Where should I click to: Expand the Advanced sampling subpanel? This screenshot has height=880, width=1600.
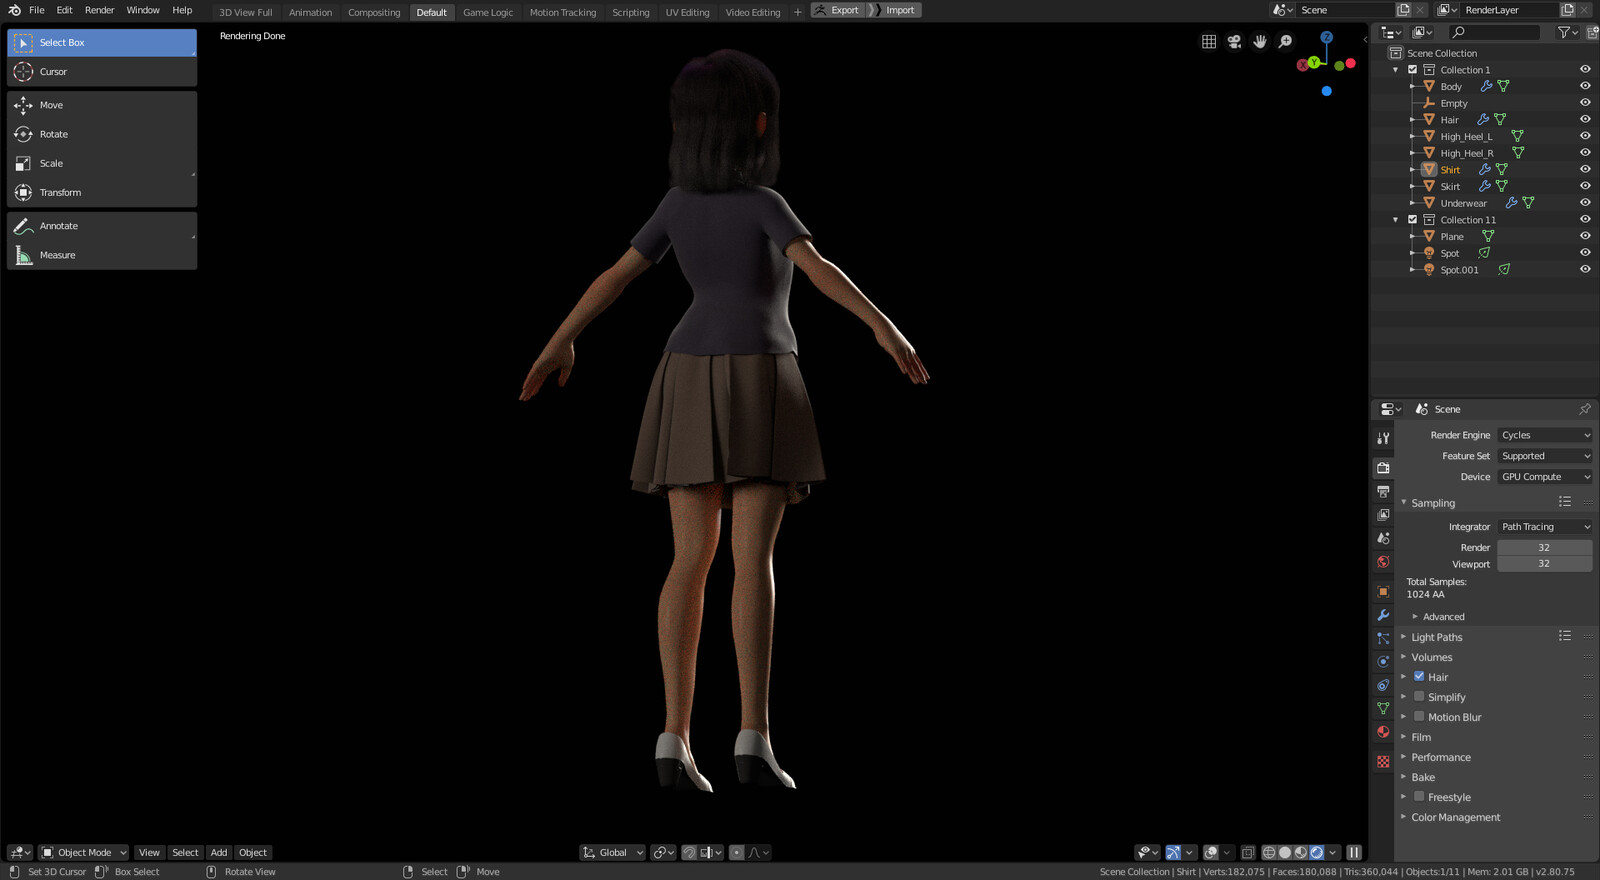[1443, 617]
